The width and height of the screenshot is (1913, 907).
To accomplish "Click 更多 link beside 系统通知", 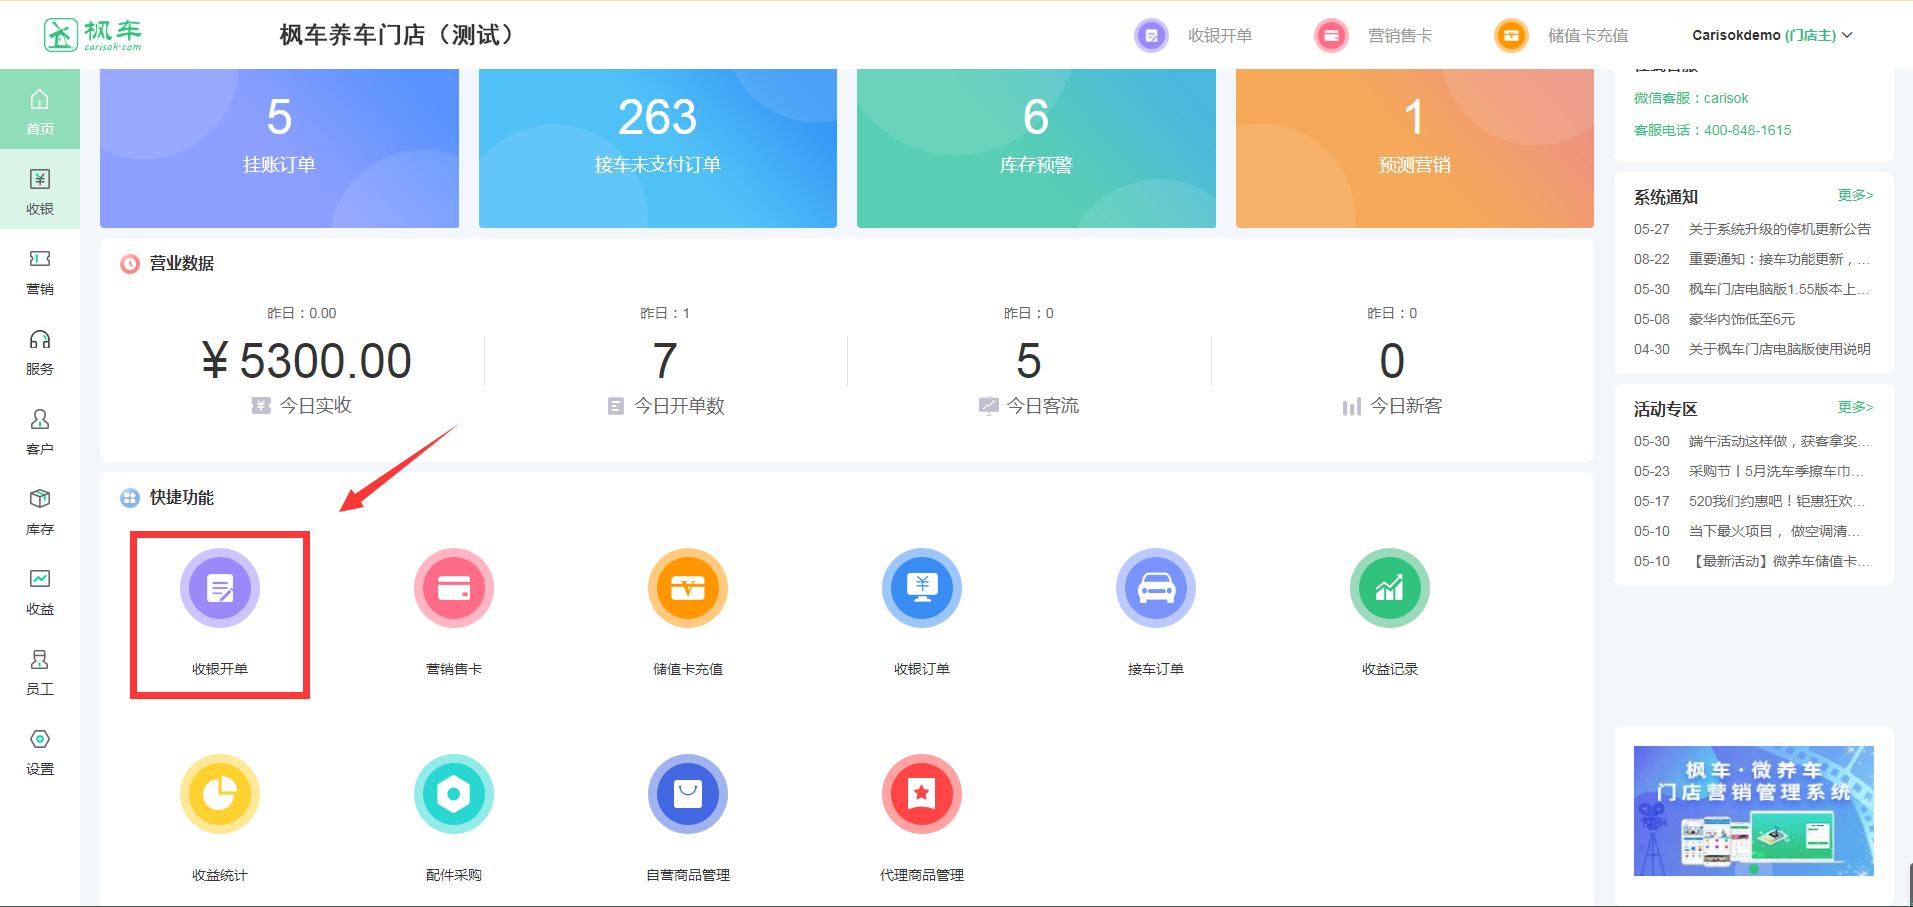I will tap(1854, 195).
